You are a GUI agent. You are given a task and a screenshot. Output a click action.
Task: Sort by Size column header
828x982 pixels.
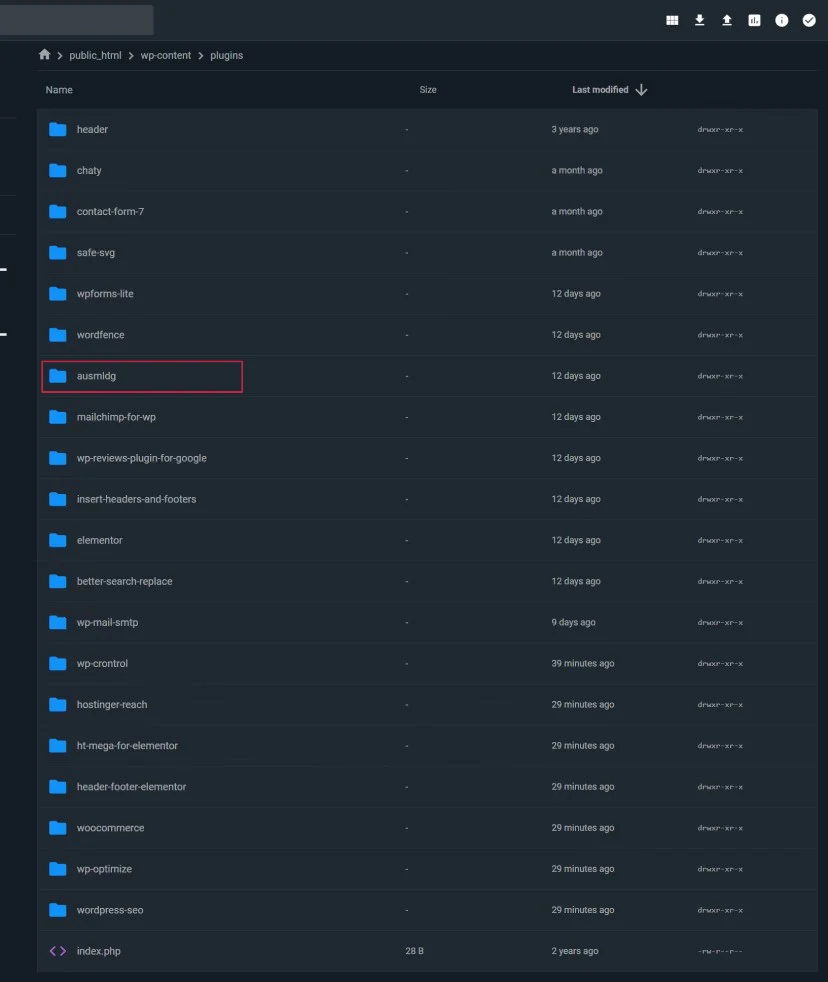(428, 90)
